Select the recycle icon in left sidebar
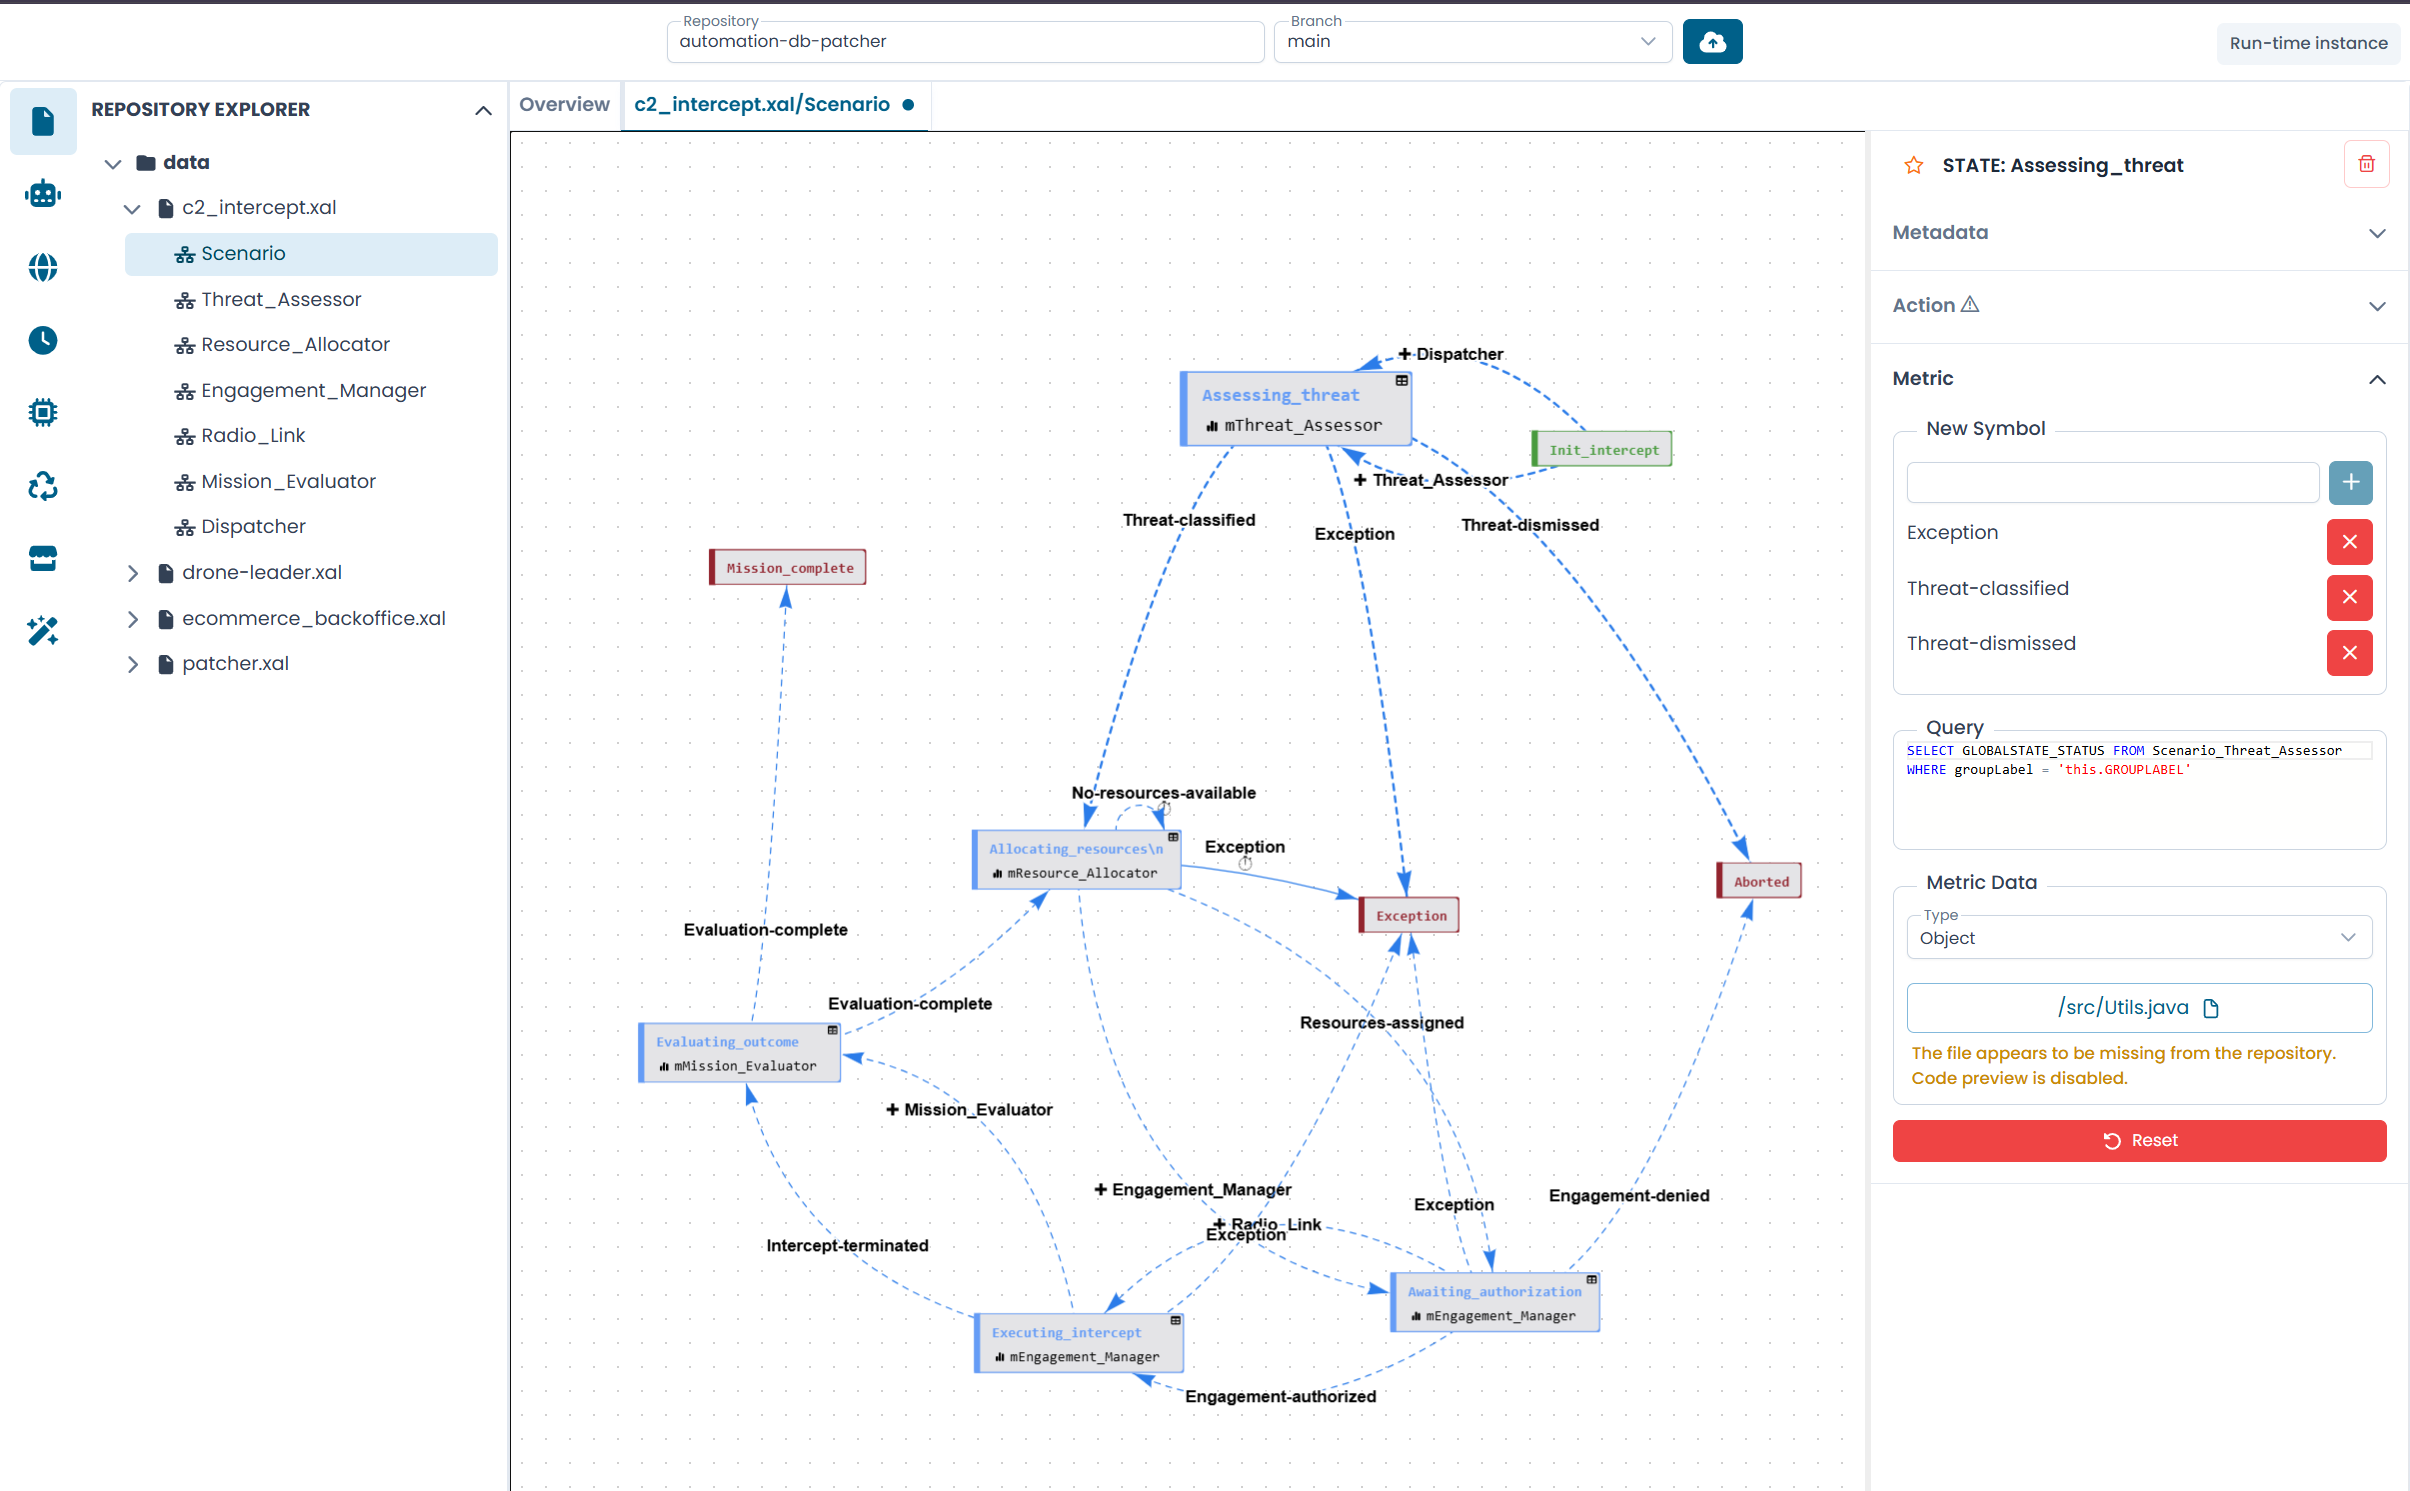The width and height of the screenshot is (2410, 1491). coord(43,485)
